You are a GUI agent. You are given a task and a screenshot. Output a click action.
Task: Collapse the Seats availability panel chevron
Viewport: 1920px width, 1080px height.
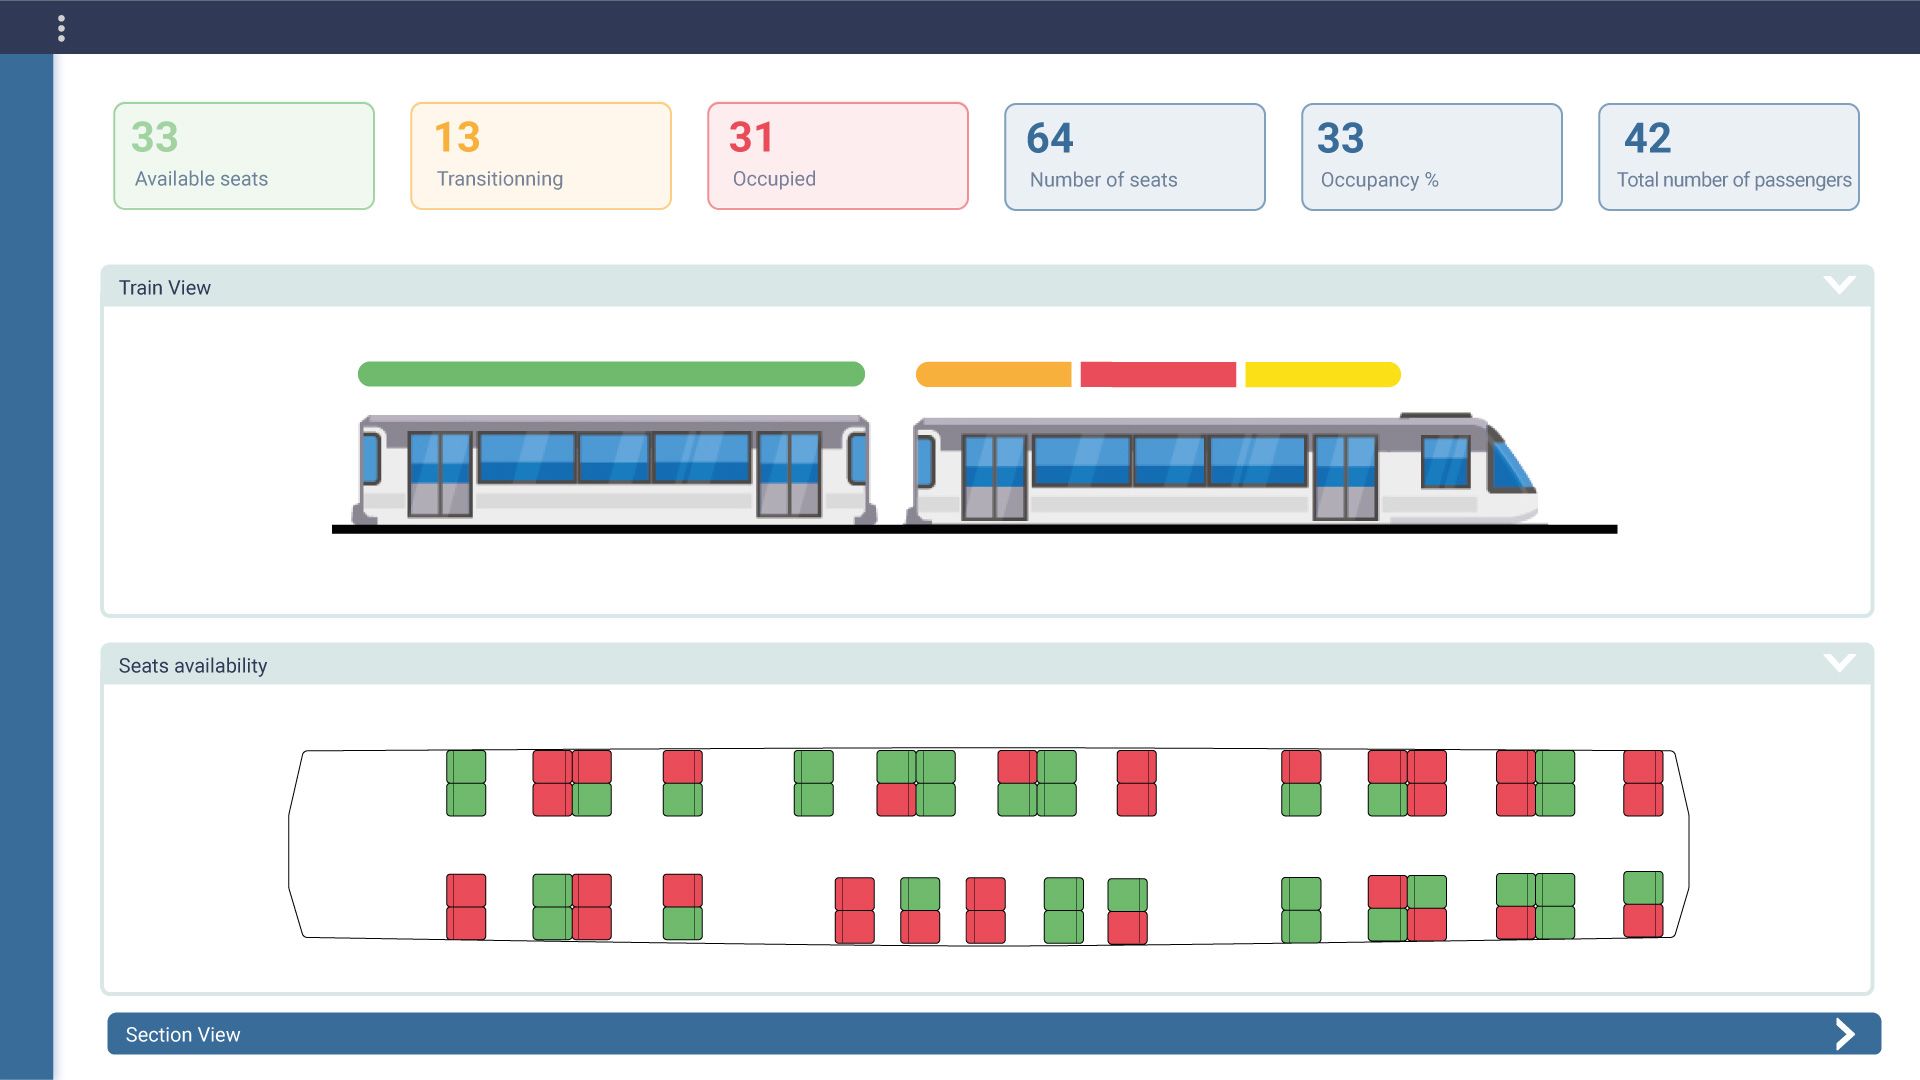click(1839, 663)
